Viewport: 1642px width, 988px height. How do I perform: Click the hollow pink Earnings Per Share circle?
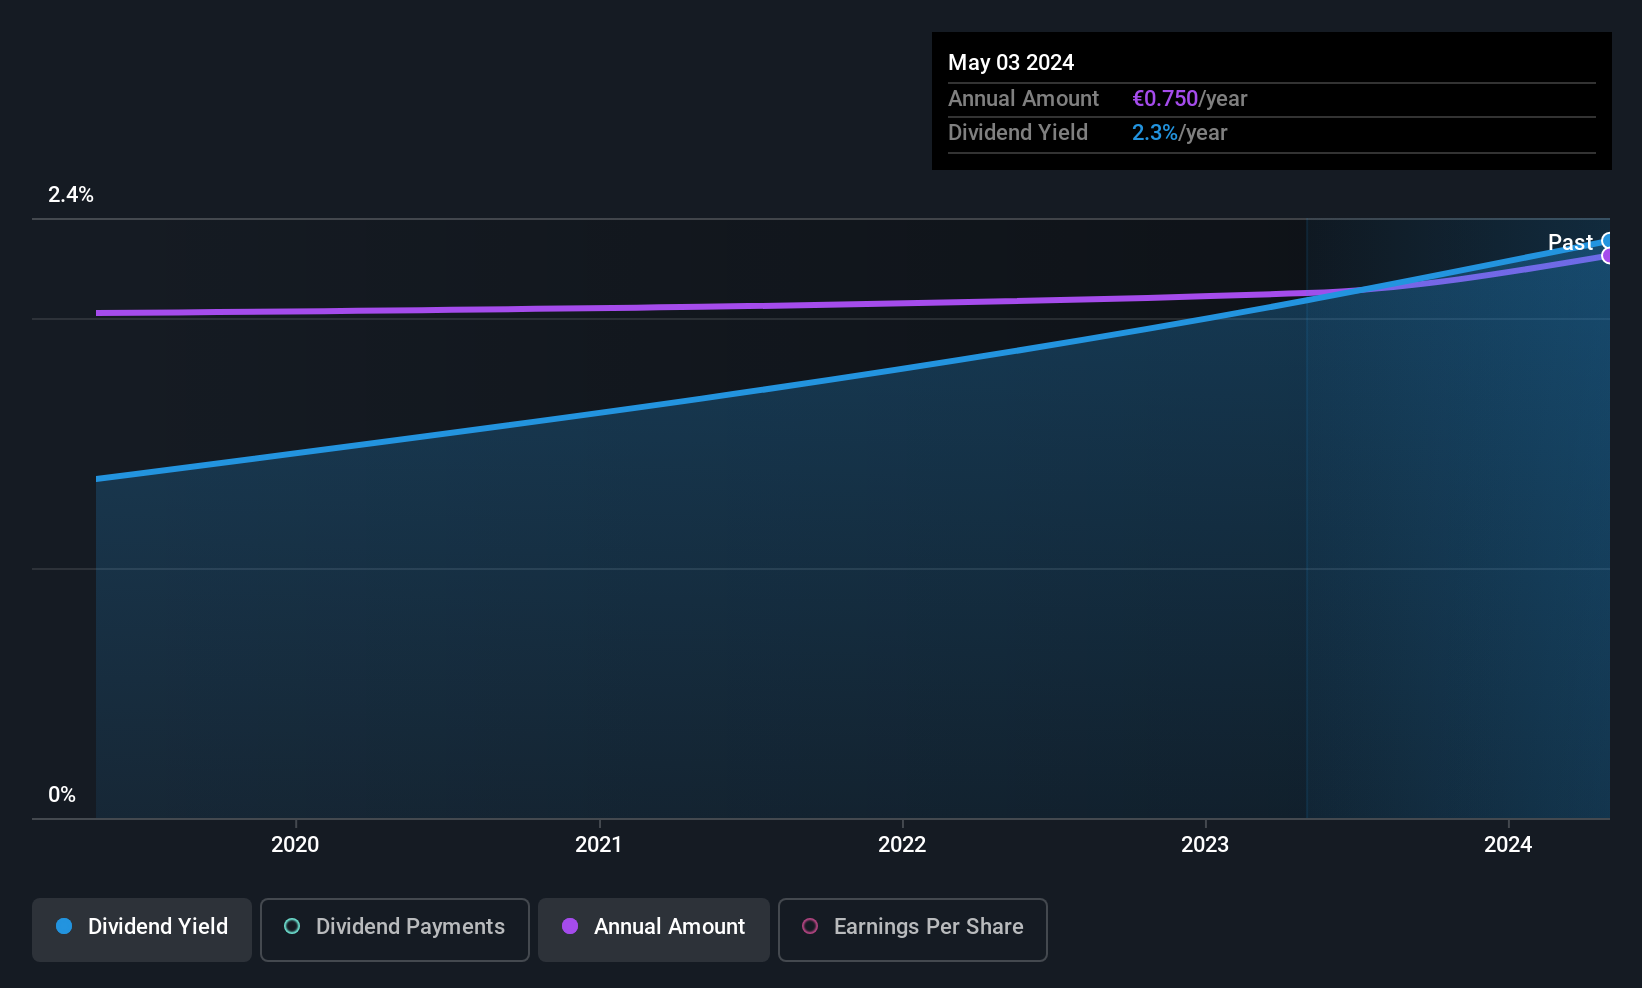[x=810, y=927]
